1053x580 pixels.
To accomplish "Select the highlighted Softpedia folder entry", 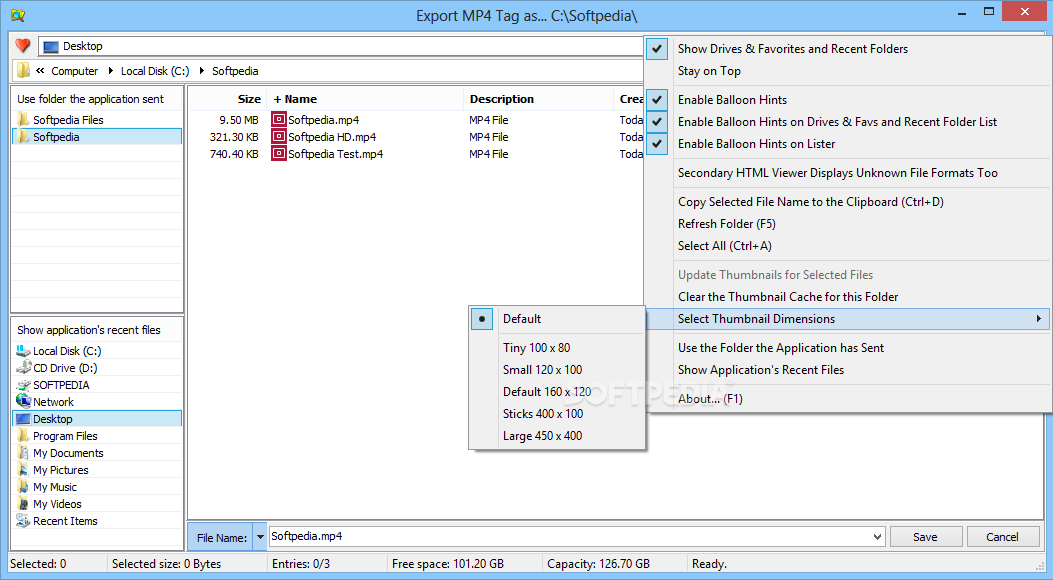I will [97, 136].
